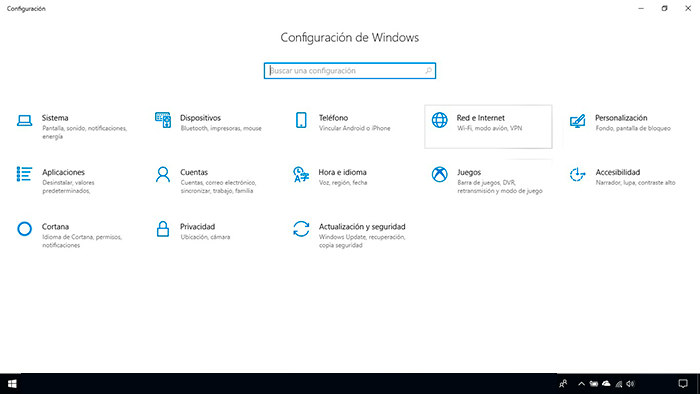Open Aplicaciones via the list icon
This screenshot has width=700, height=394.
pos(25,174)
